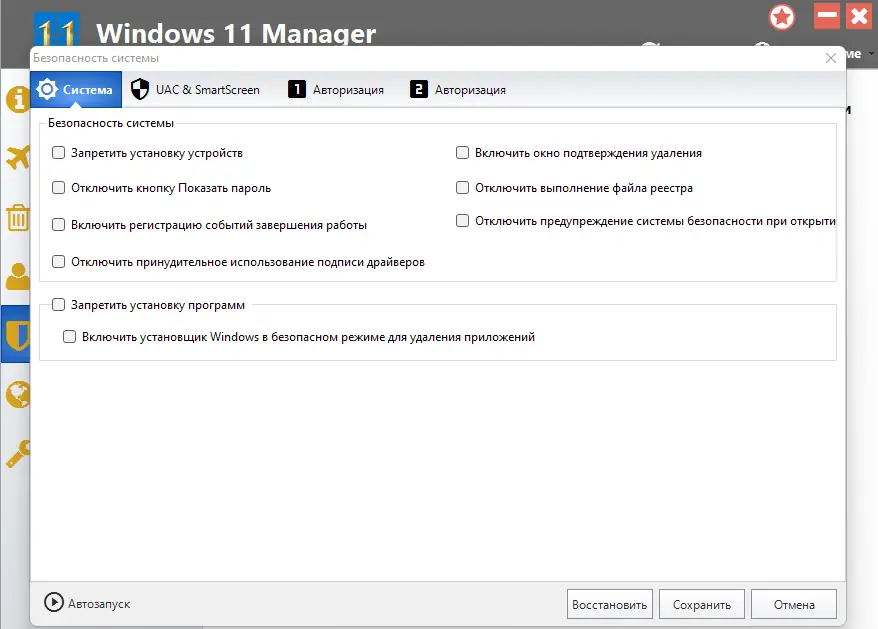The width and height of the screenshot is (878, 629).
Task: Toggle Отключить кнопку Показать пароль checkbox
Action: 59,187
